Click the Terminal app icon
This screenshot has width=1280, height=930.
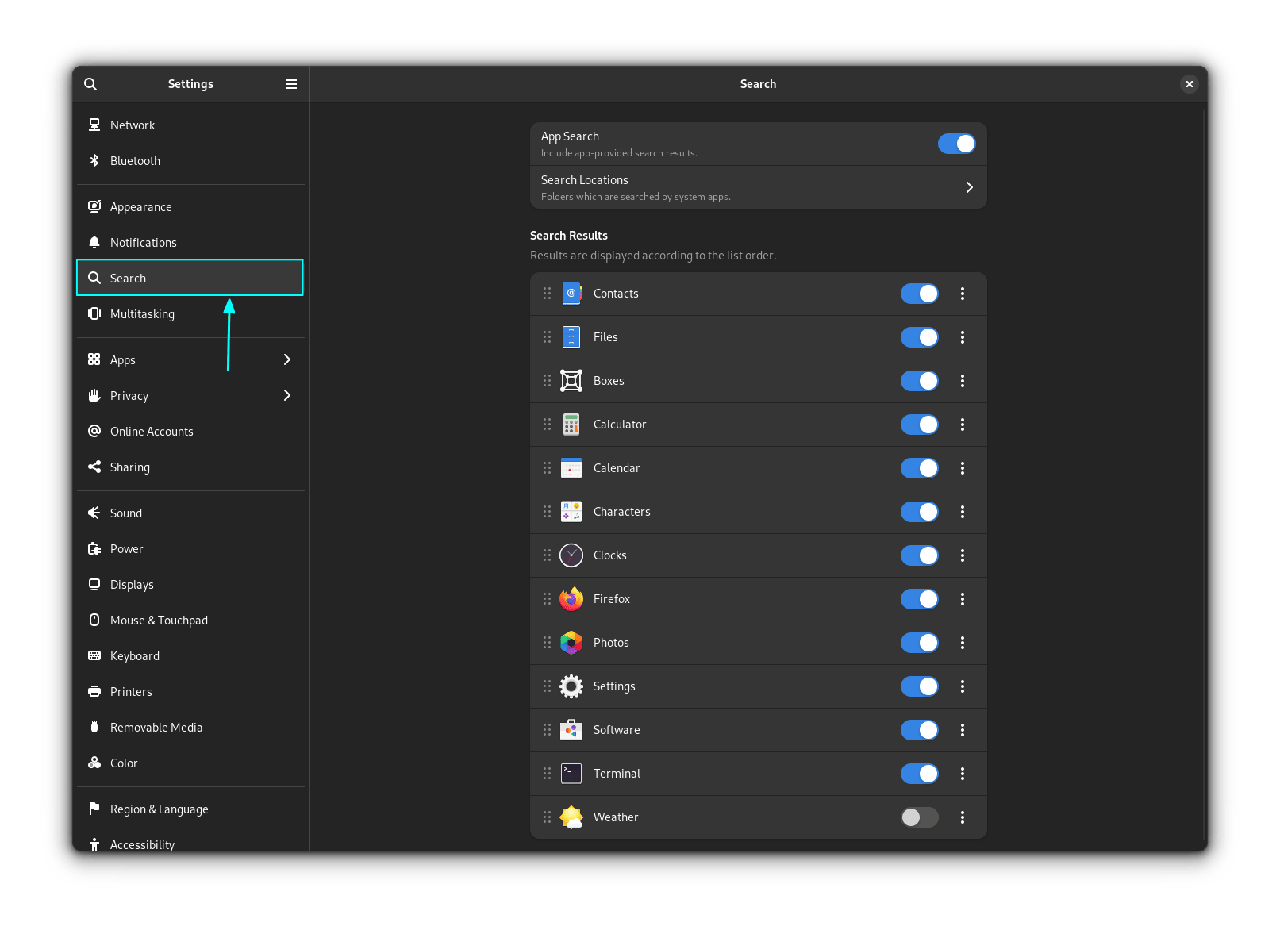(x=571, y=773)
